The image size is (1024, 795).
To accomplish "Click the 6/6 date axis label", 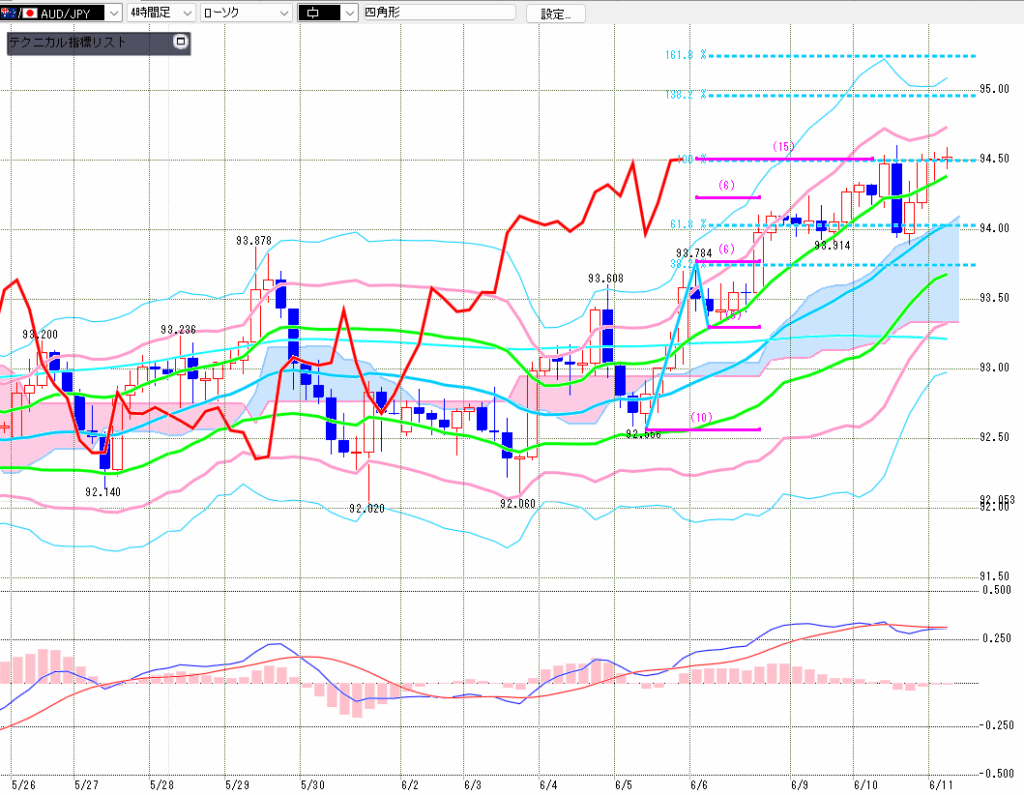I will [x=699, y=785].
